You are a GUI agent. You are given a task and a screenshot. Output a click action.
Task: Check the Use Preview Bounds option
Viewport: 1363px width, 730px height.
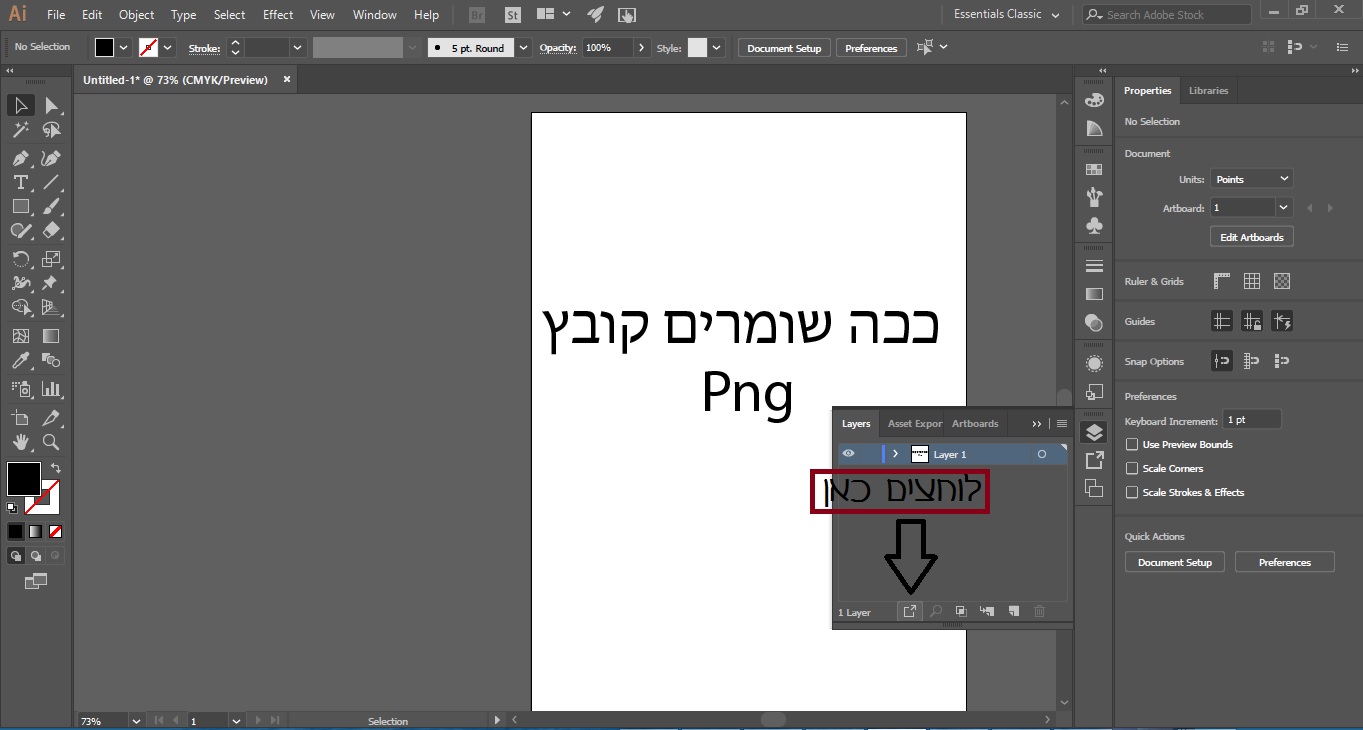coord(1131,444)
